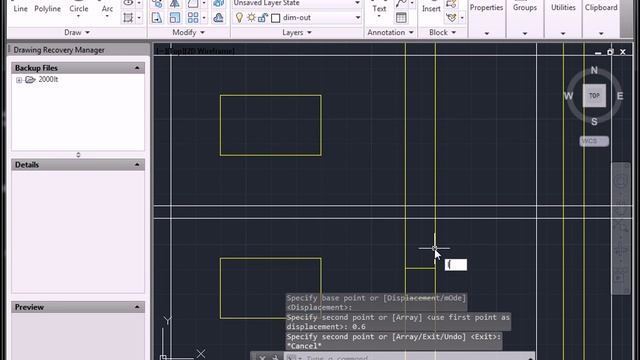
Task: Select the Array tool in Modify panel
Action: point(193,18)
